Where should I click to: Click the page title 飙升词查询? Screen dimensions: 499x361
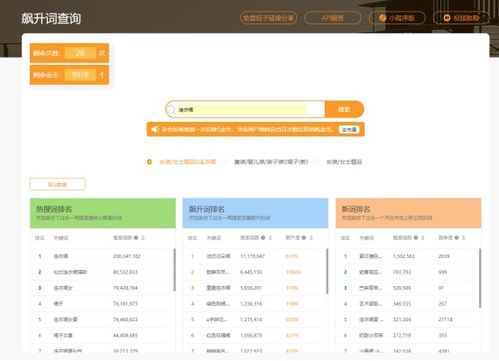tap(51, 19)
